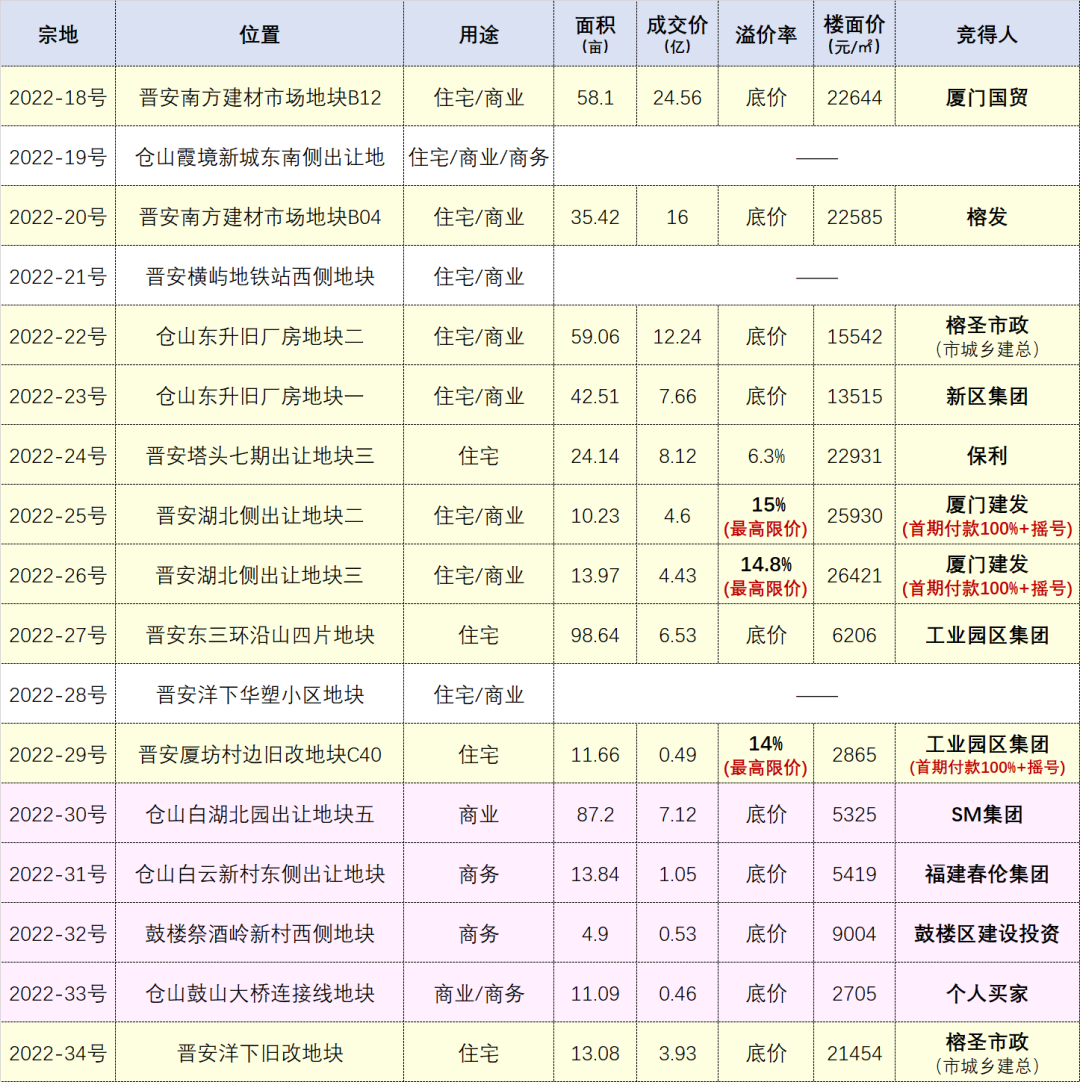Select the 商业/商务 usage cell
The height and width of the screenshot is (1082, 1080).
pyautogui.click(x=478, y=993)
